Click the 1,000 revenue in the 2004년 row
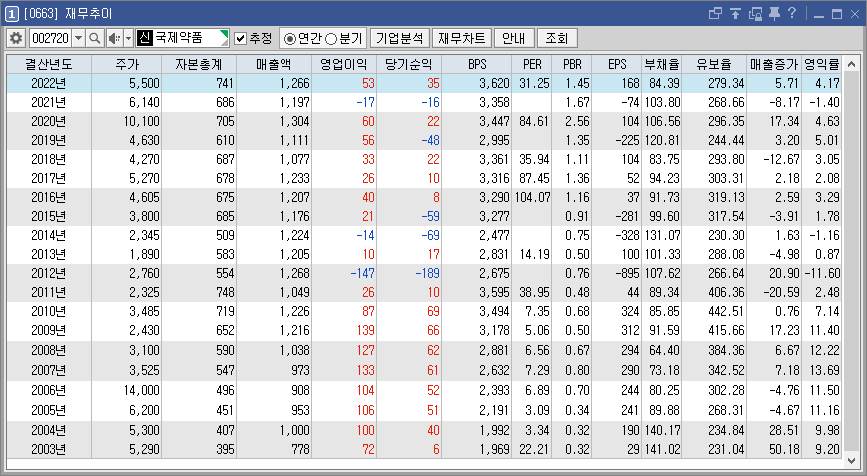Screen dimensions: 867x476 (294, 430)
